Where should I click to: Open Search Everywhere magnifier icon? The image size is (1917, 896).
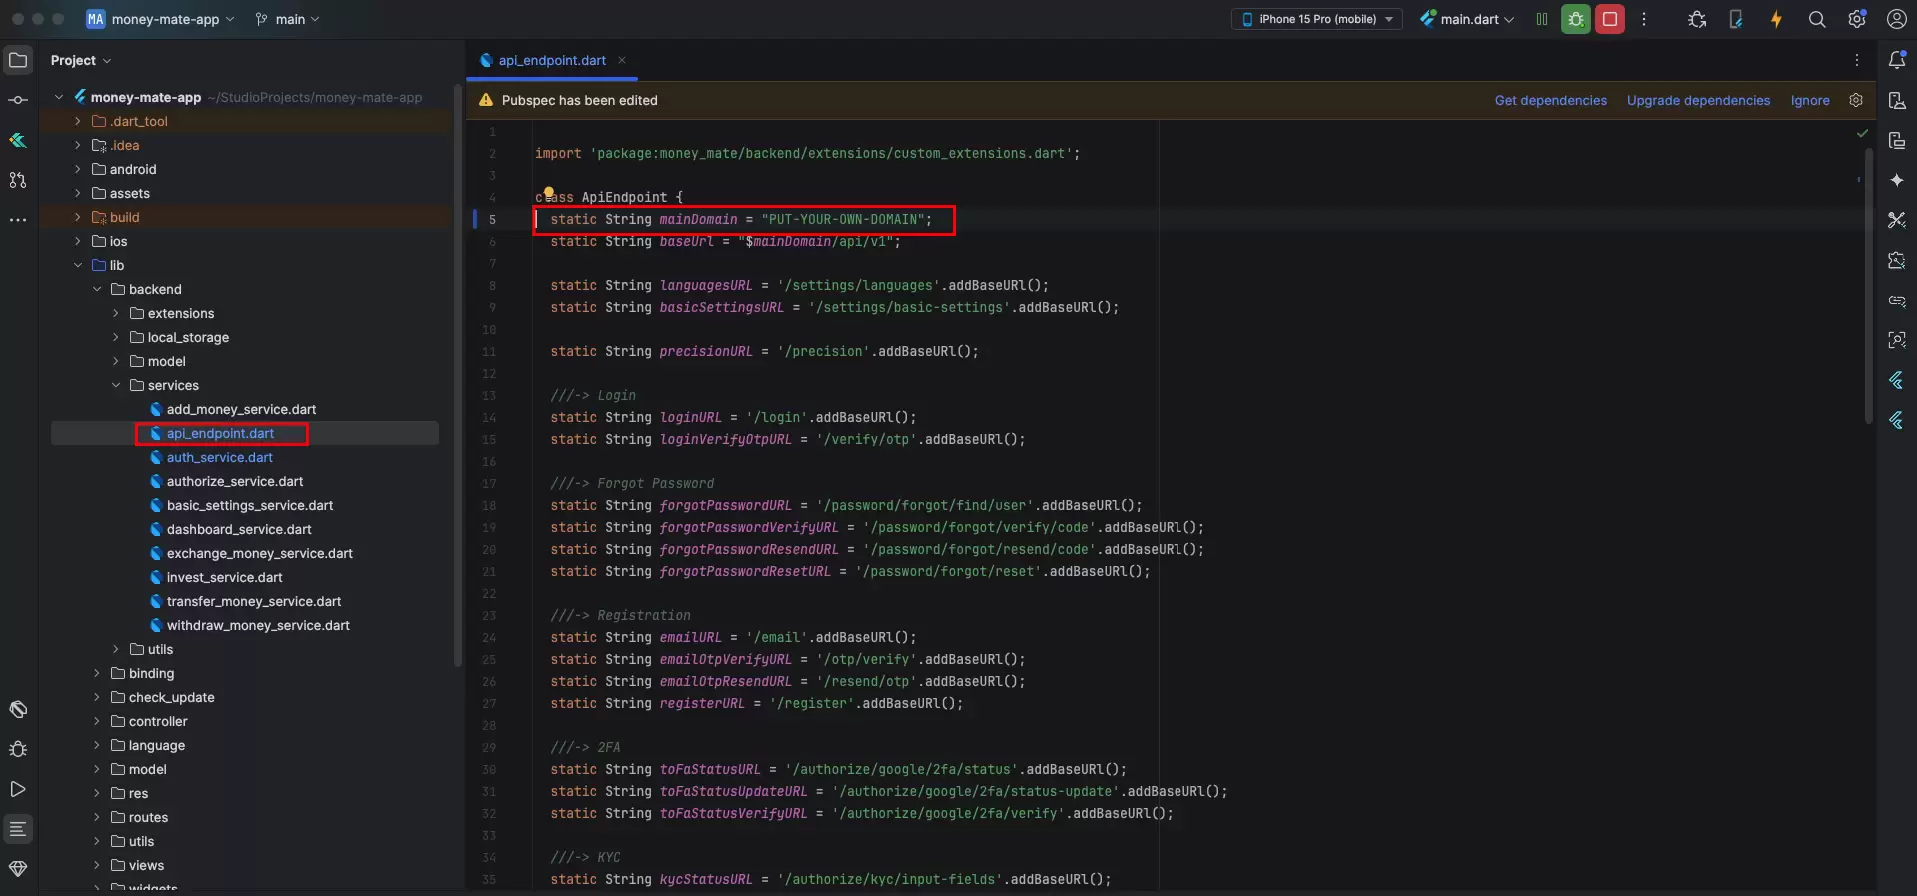[1817, 19]
